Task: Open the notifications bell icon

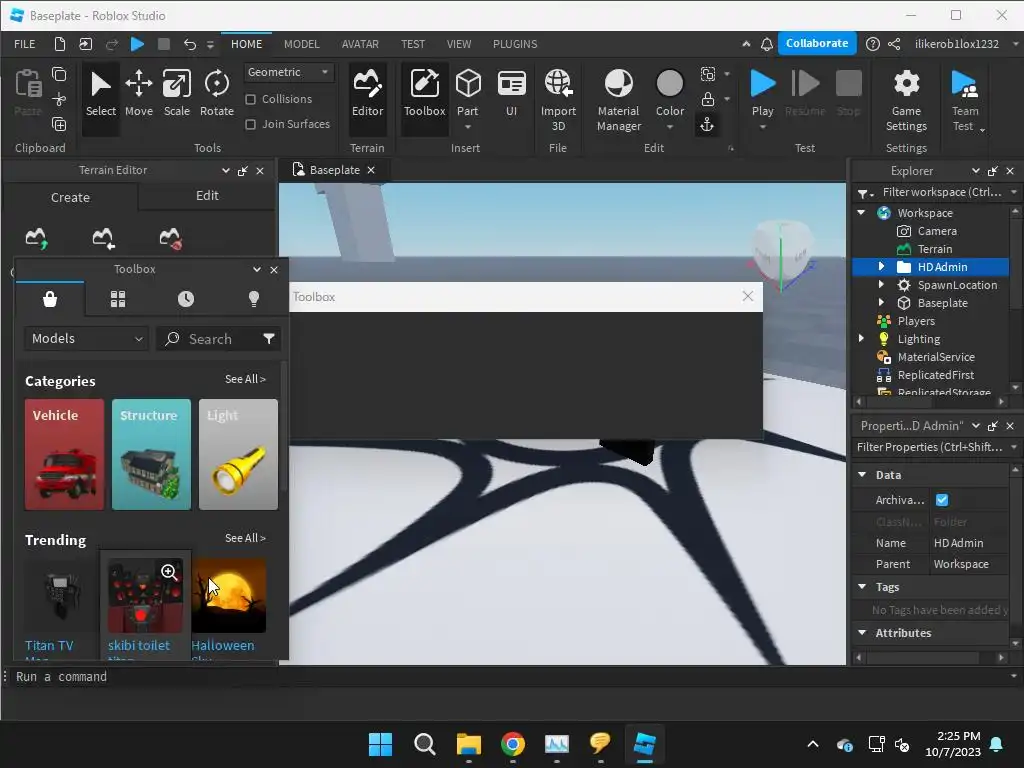Action: 767,44
